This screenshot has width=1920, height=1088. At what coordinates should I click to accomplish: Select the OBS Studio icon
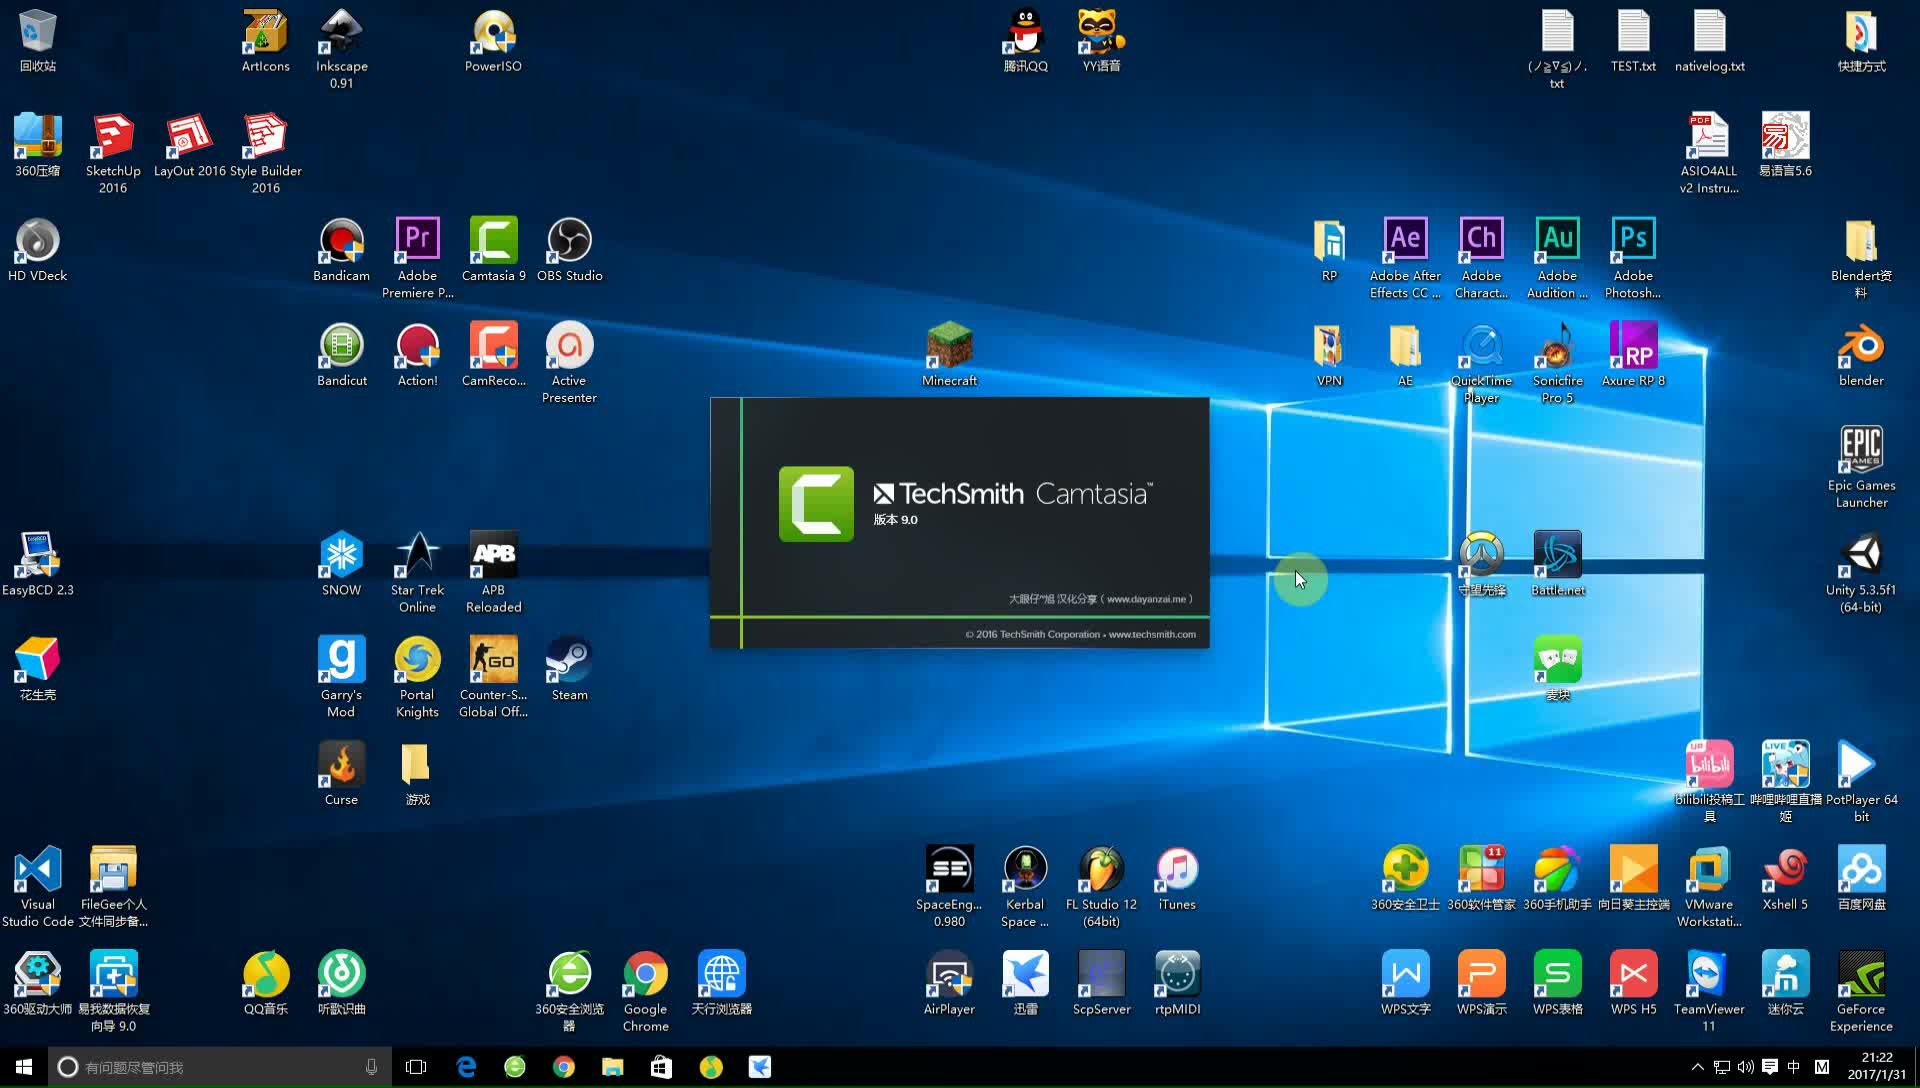[569, 250]
